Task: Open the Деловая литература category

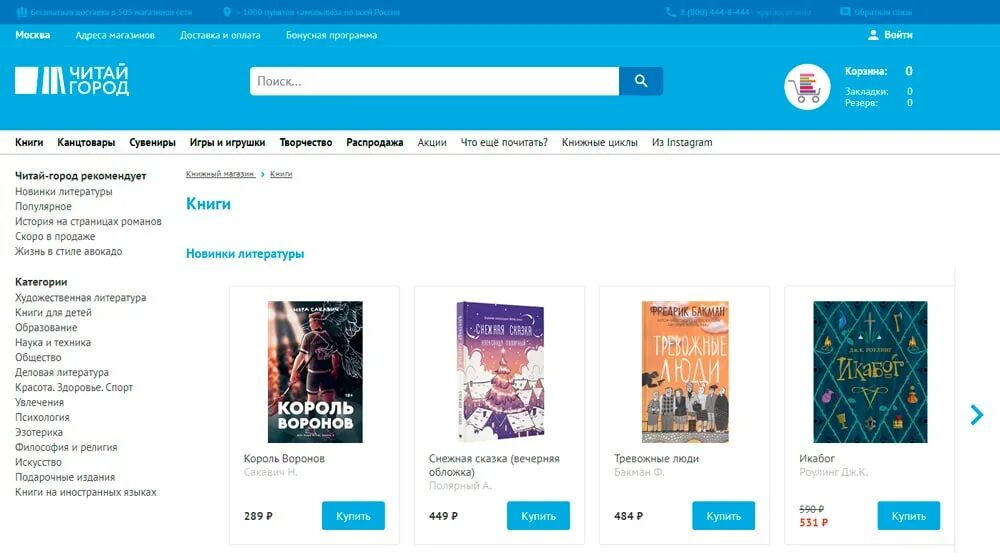Action: [62, 372]
